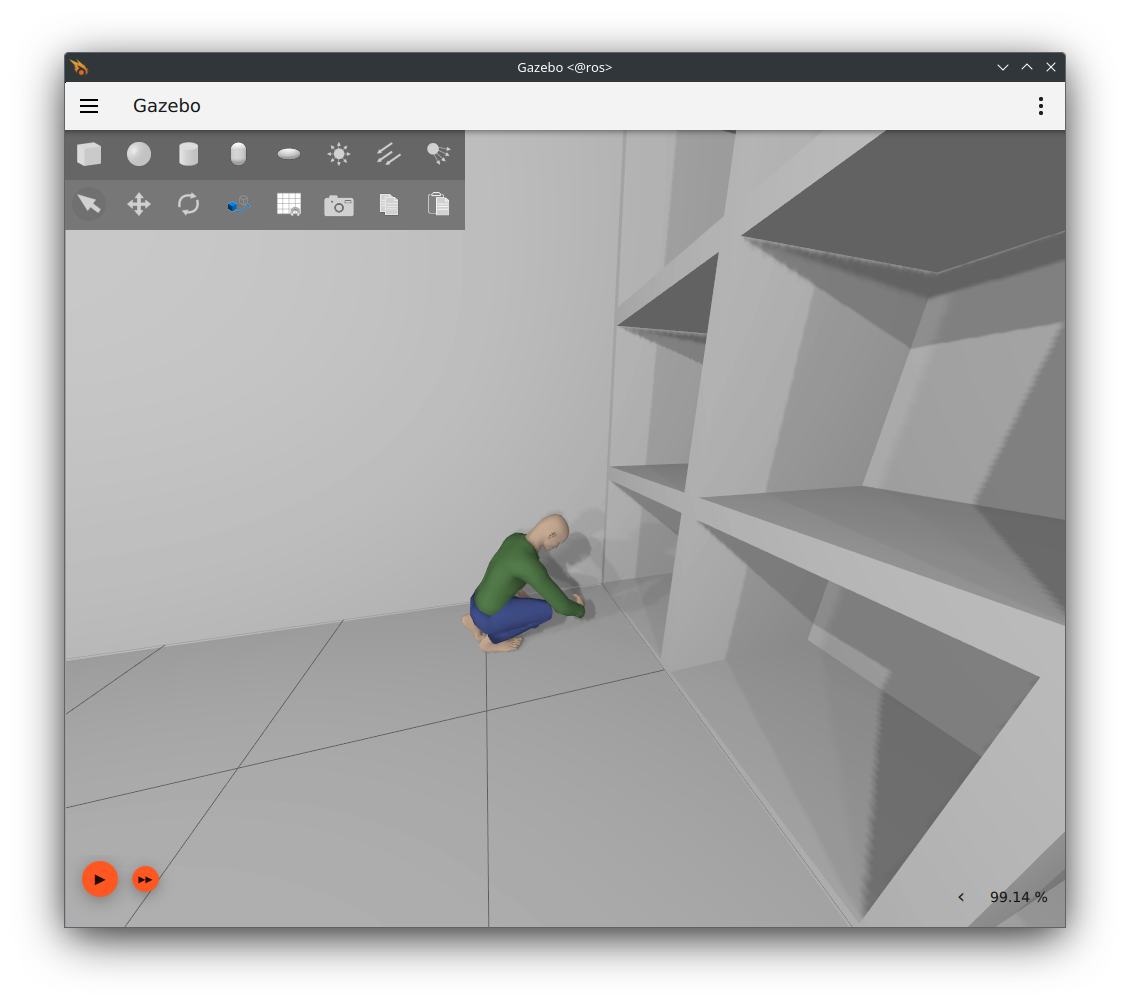Add a cylinder shape to the world
Screen dimensions: 1130x1004
coord(188,154)
